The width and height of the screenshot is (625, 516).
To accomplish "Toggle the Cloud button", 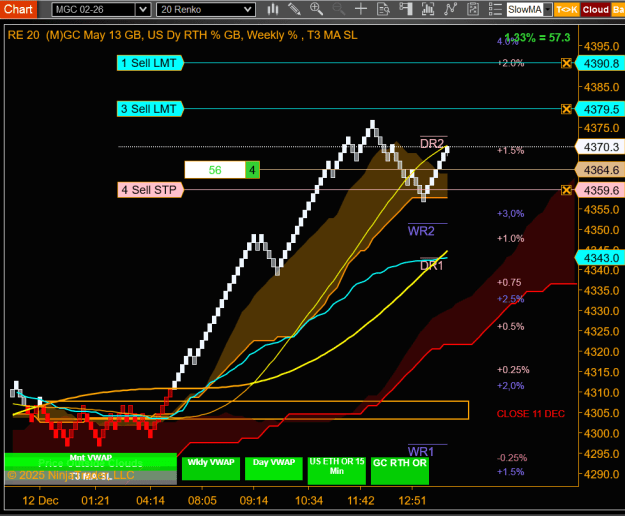I will click(x=596, y=10).
